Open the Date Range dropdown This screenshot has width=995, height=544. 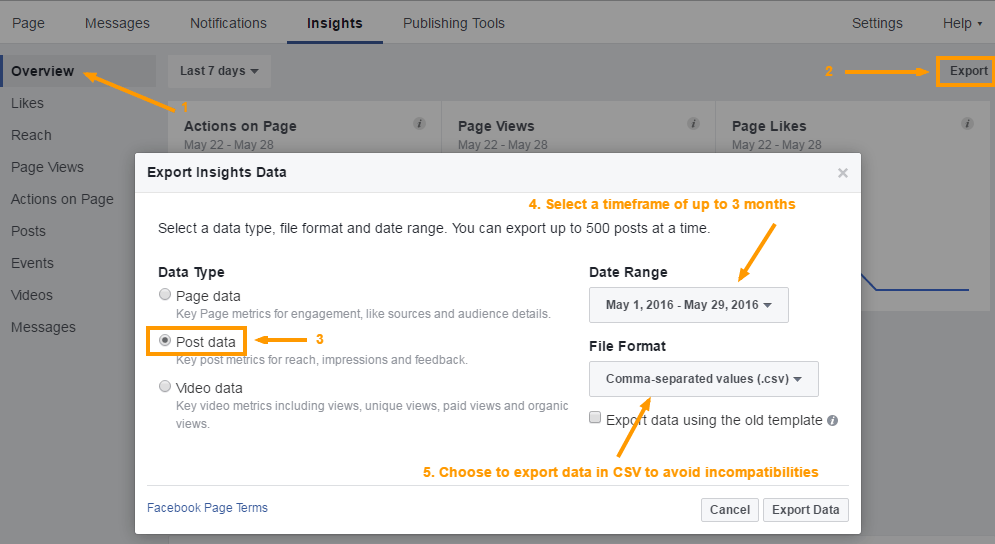tap(689, 305)
